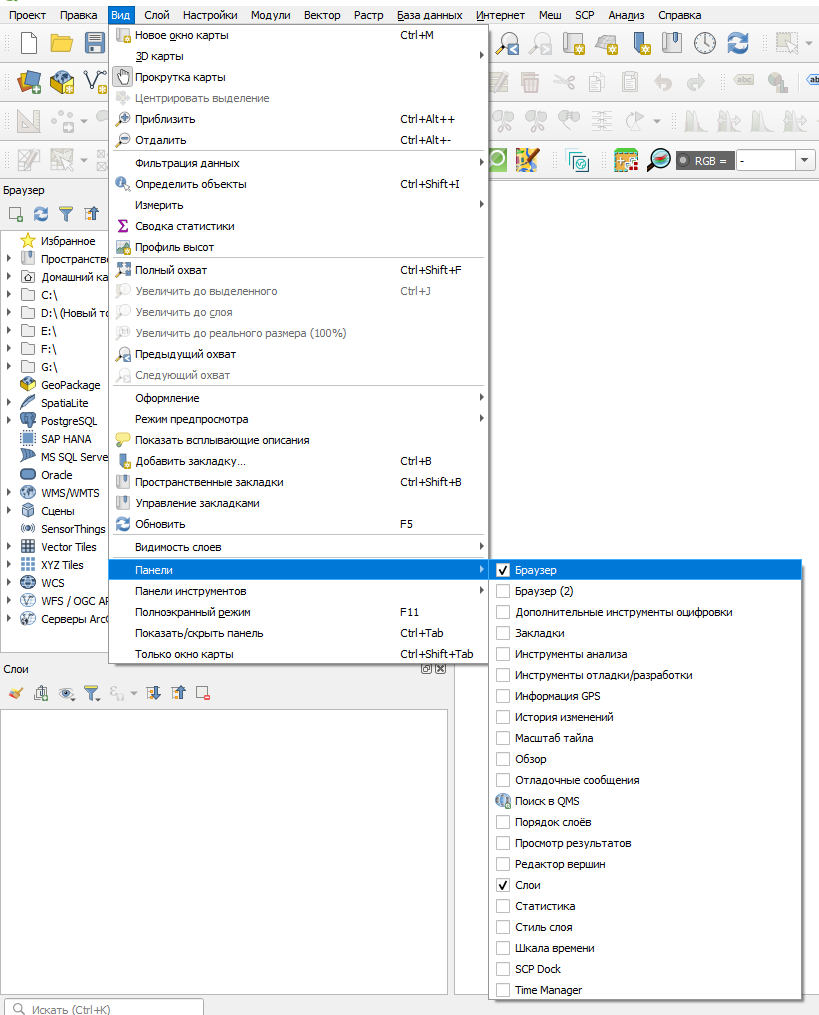The height and width of the screenshot is (1015, 819).
Task: Expand the XYZ Tiles tree node
Action: (9, 565)
